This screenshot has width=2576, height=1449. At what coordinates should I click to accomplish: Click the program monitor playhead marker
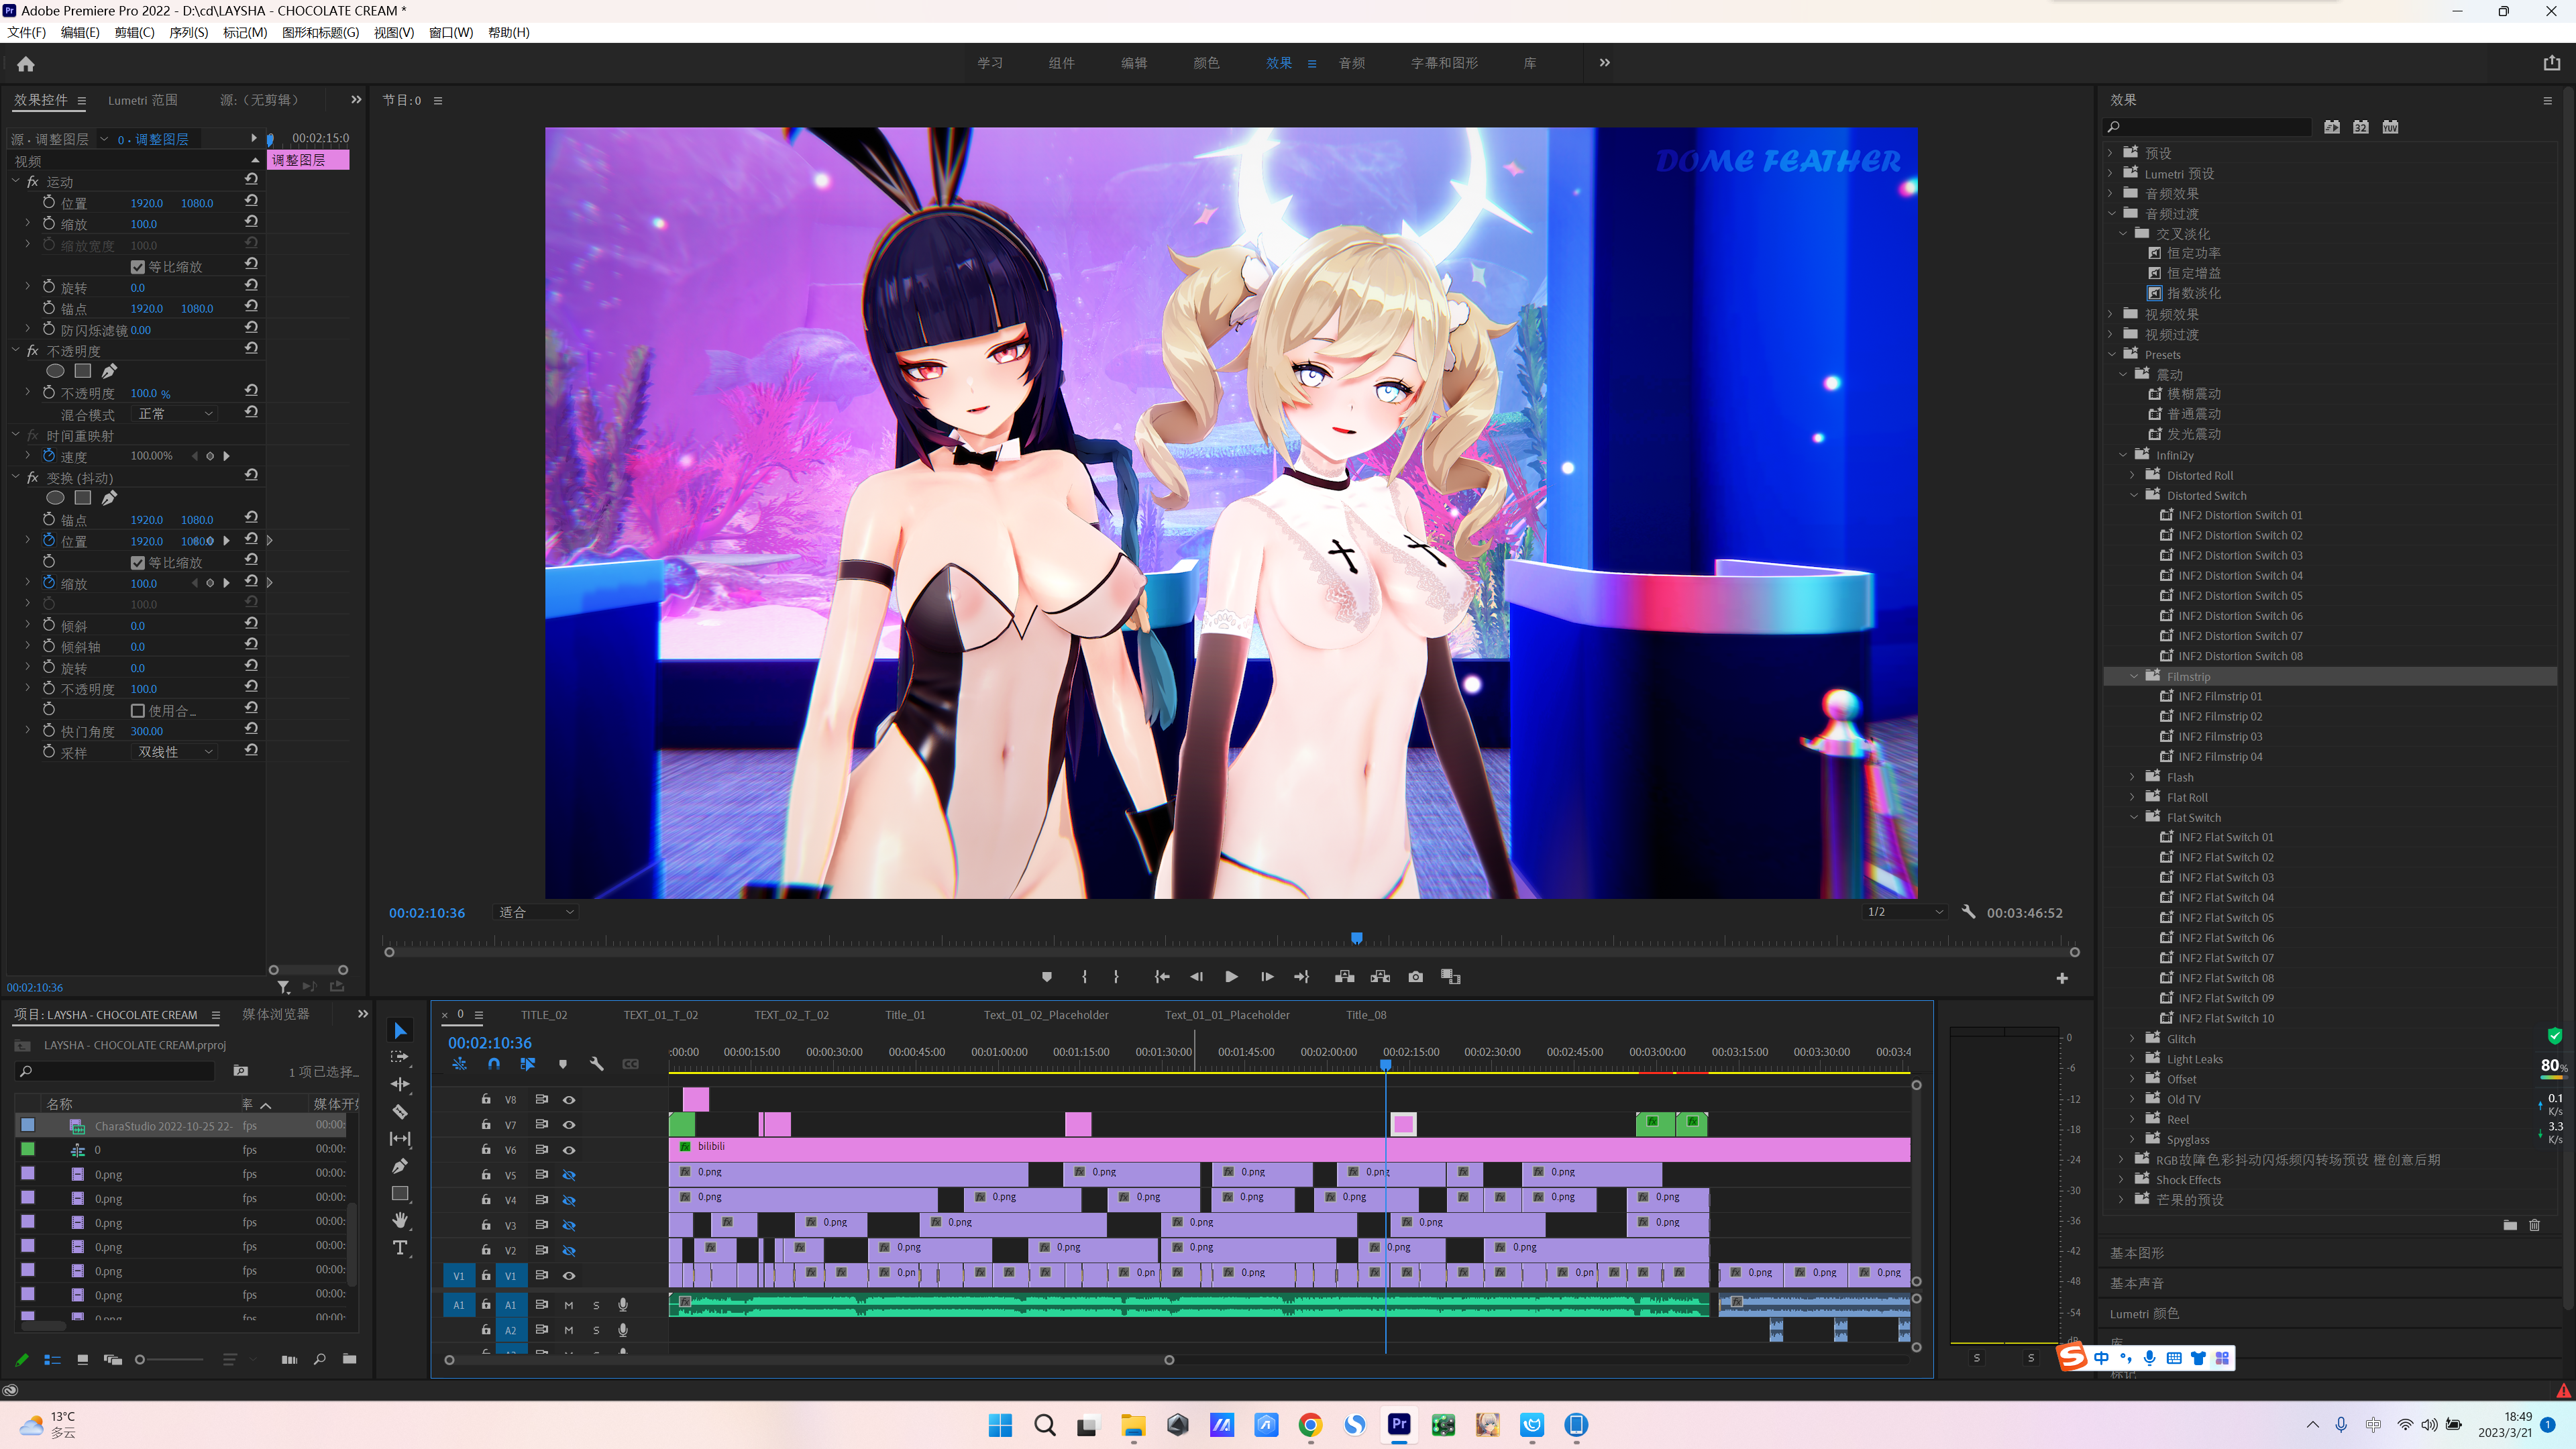(1357, 938)
